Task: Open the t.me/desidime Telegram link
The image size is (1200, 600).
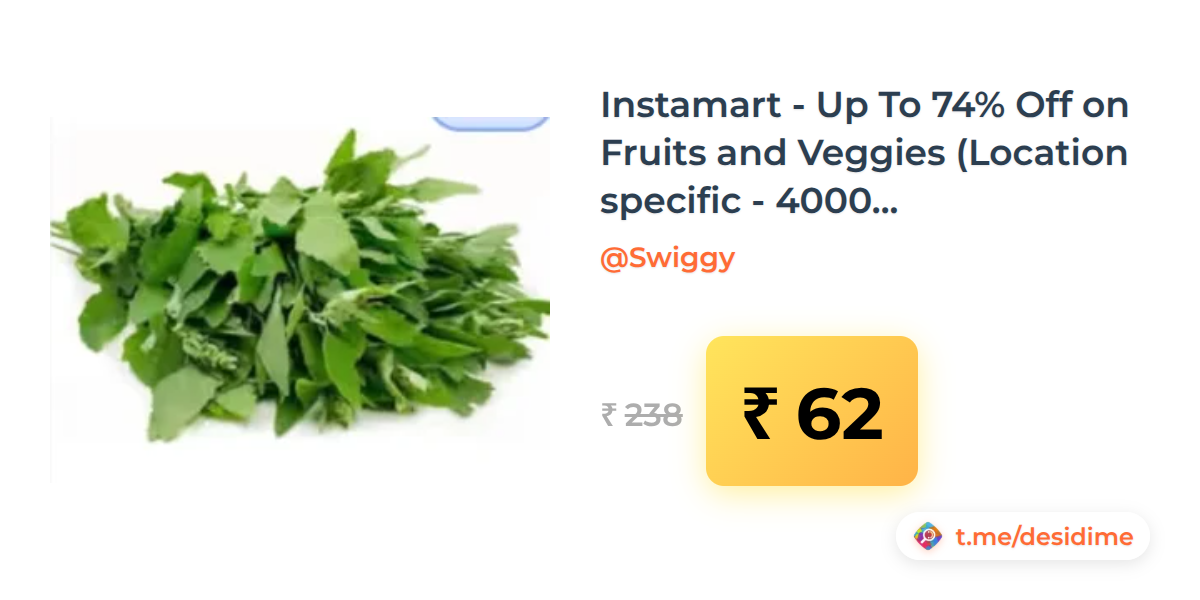Action: point(1044,537)
